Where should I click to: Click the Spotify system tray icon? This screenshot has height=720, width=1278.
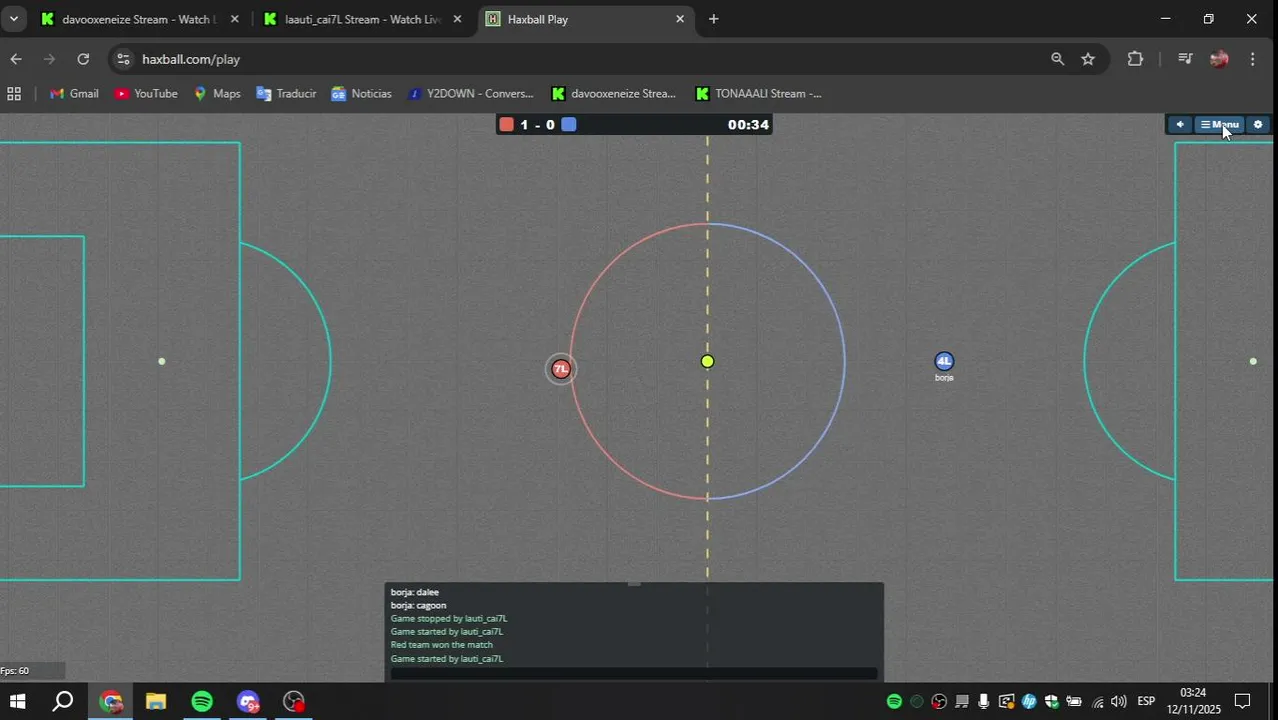(x=894, y=701)
